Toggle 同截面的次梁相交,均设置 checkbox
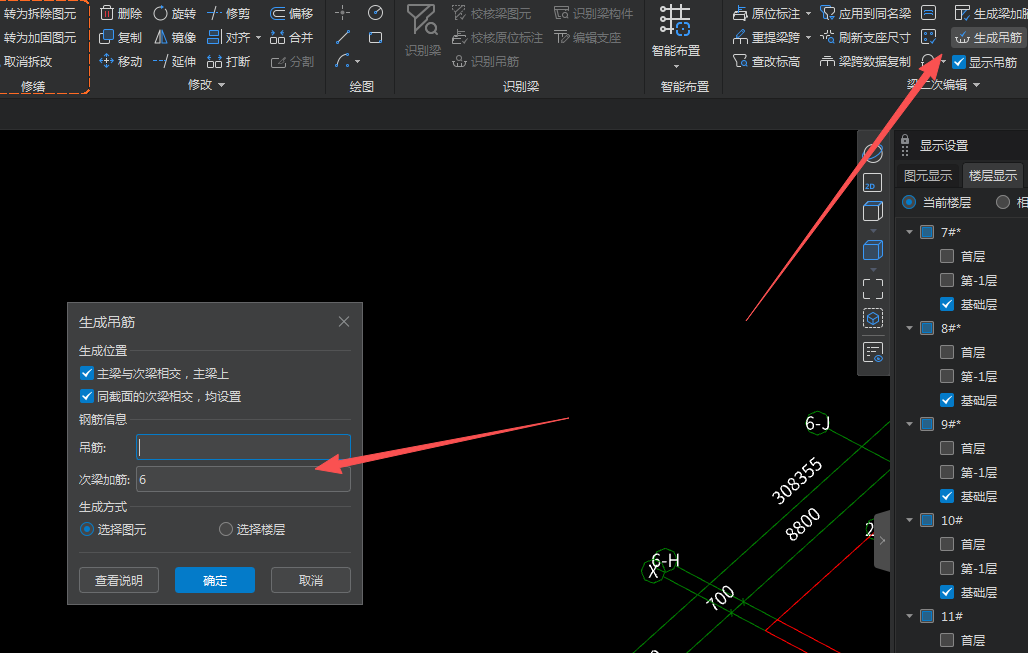 pos(87,396)
